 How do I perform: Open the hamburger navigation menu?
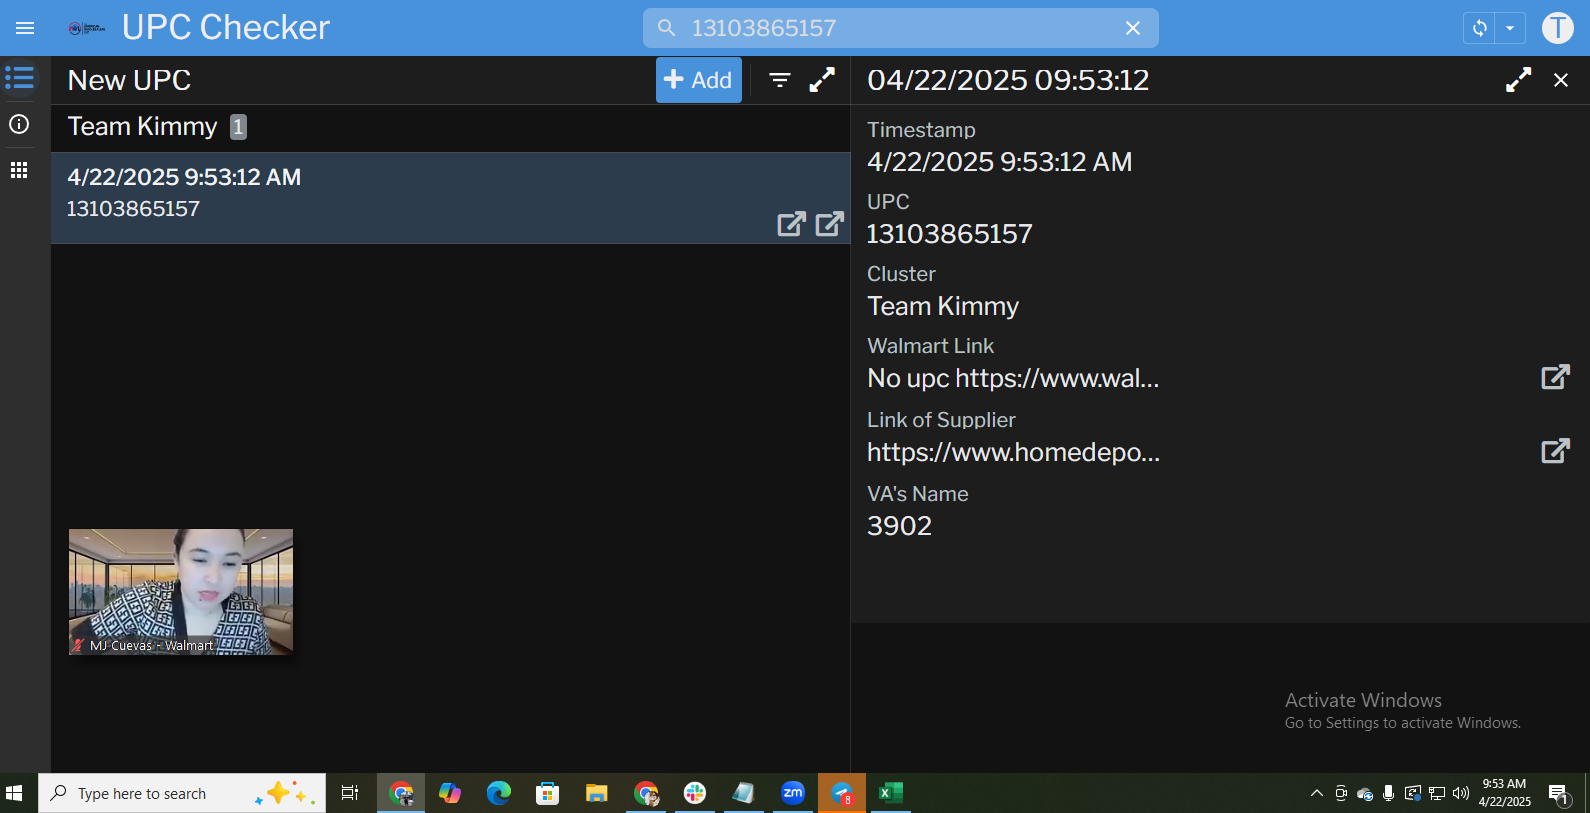pyautogui.click(x=25, y=28)
